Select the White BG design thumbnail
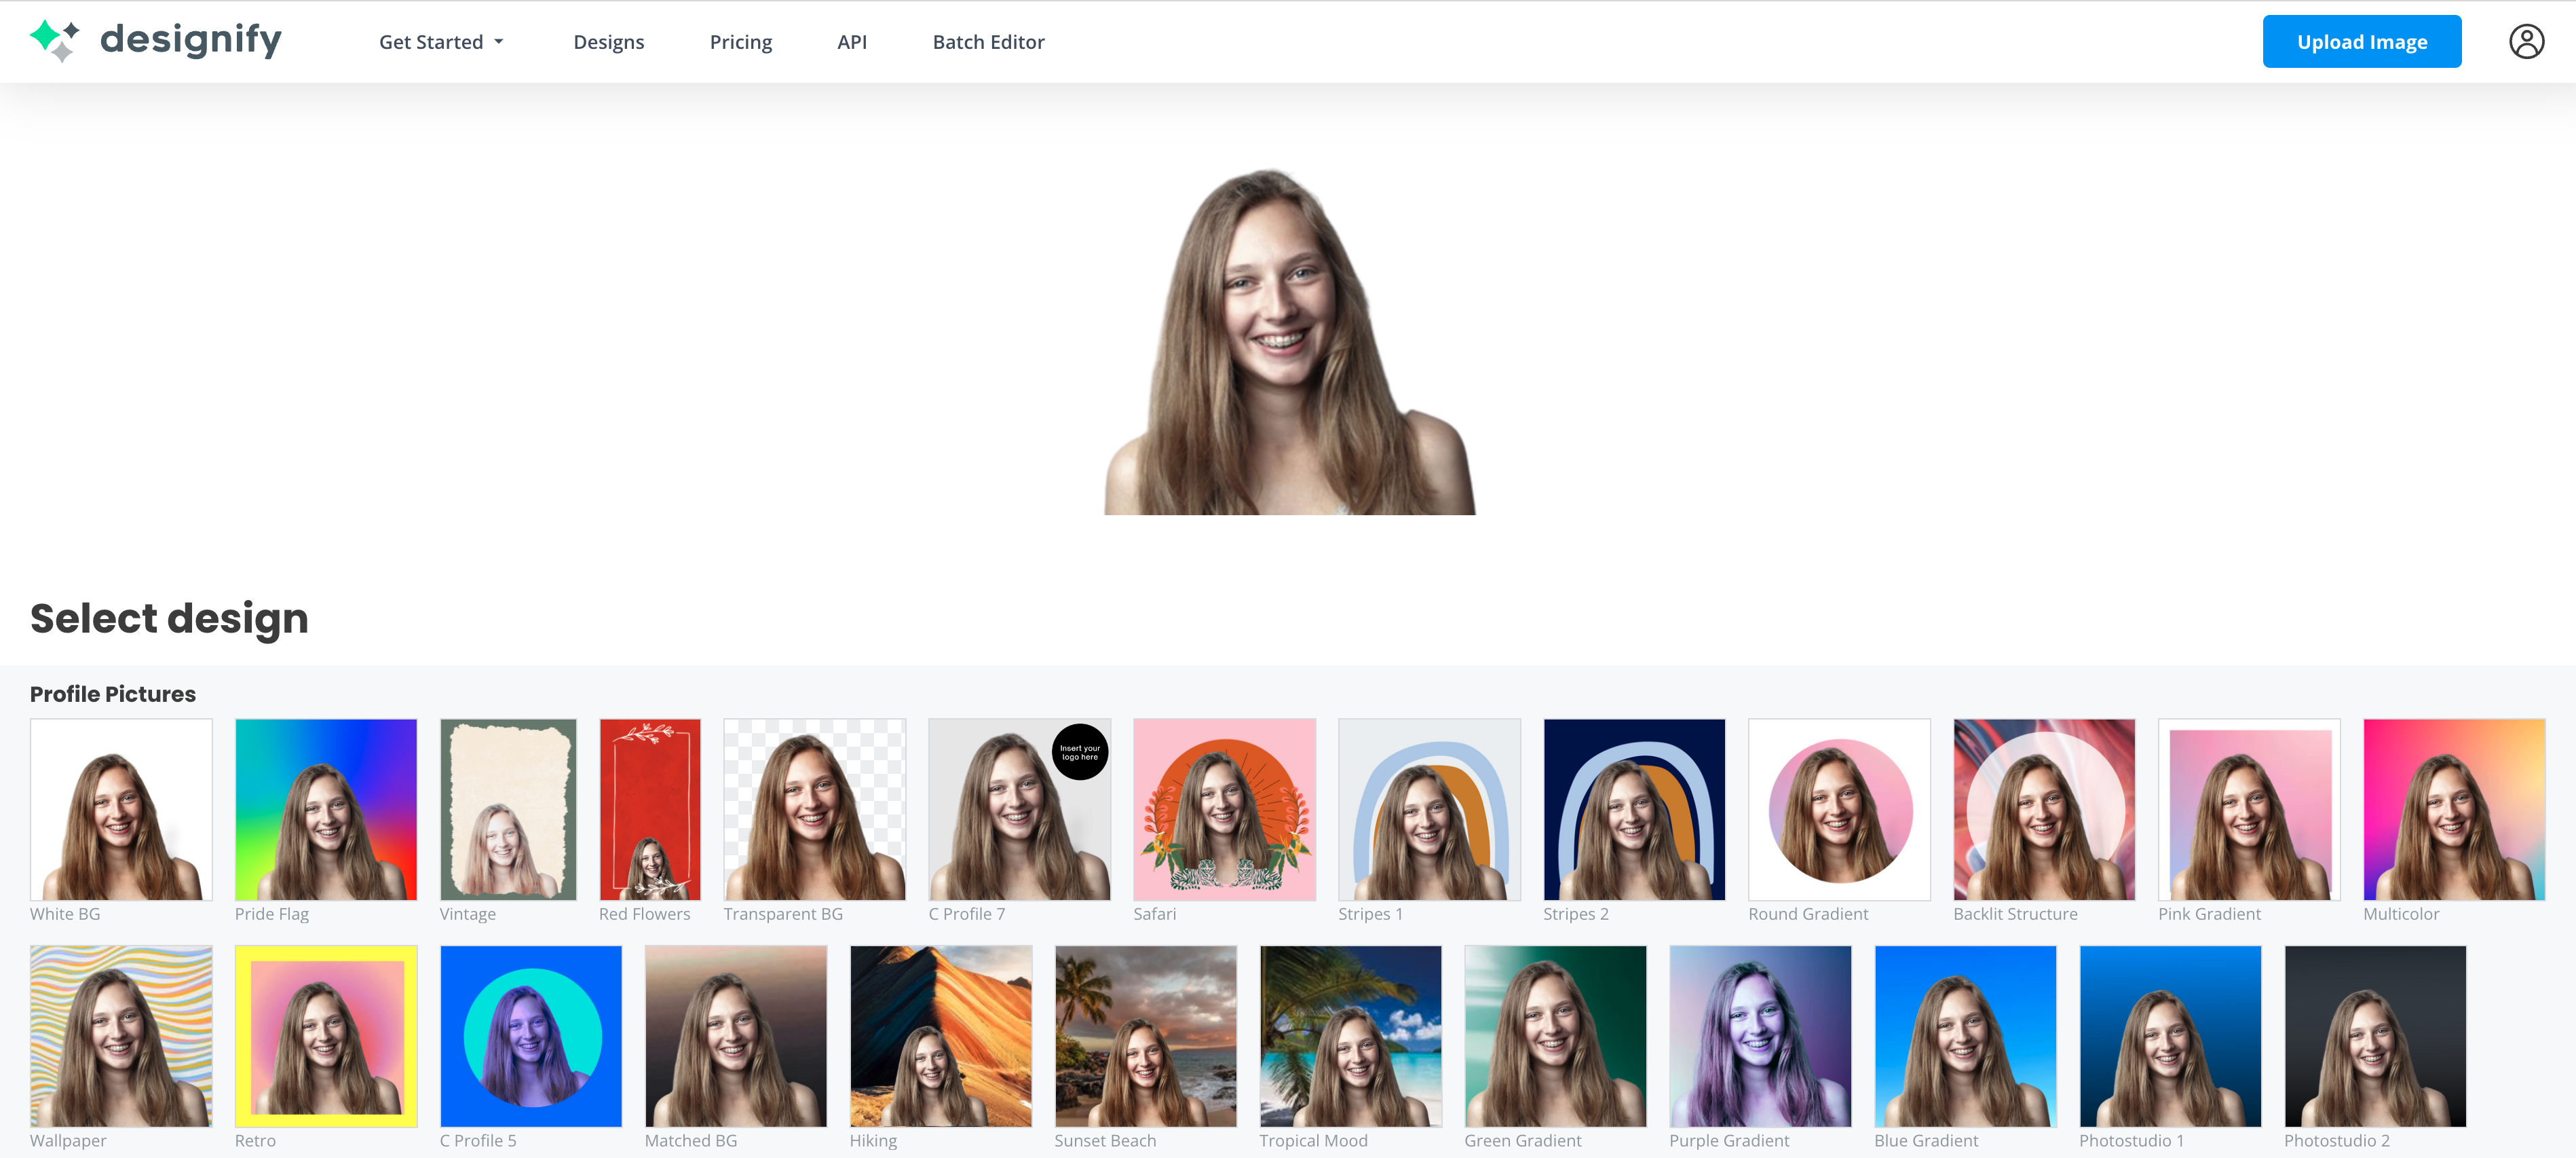This screenshot has height=1158, width=2576. (121, 809)
